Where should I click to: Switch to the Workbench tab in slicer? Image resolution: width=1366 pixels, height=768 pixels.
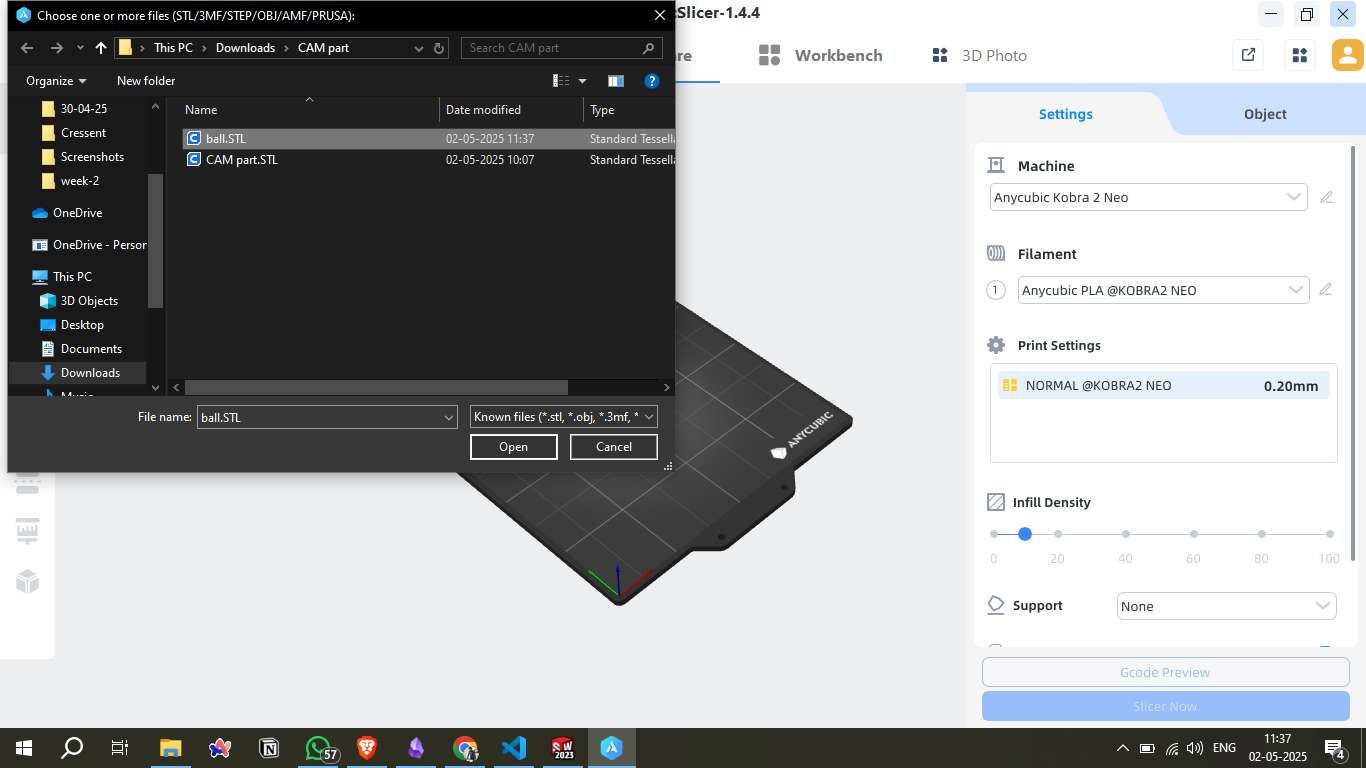coord(820,56)
